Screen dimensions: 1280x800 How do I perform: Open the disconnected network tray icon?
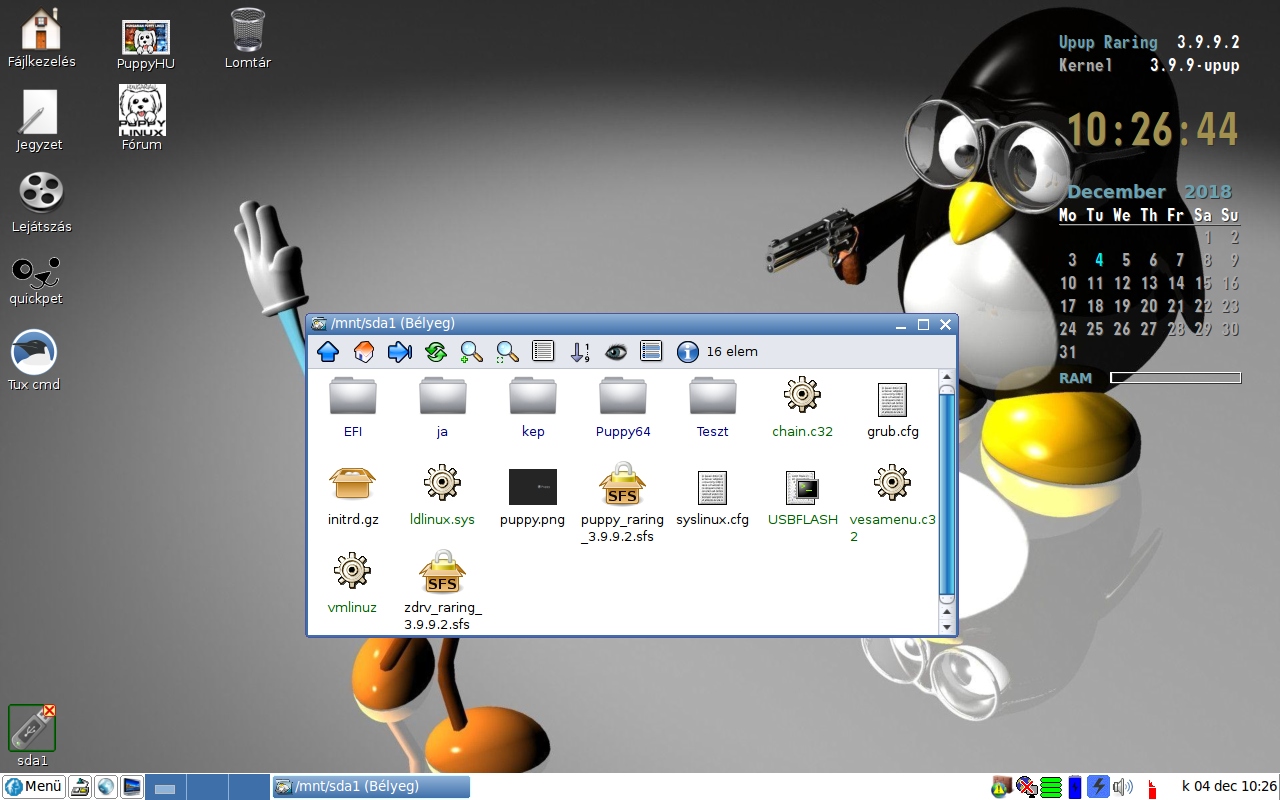pyautogui.click(x=1026, y=787)
